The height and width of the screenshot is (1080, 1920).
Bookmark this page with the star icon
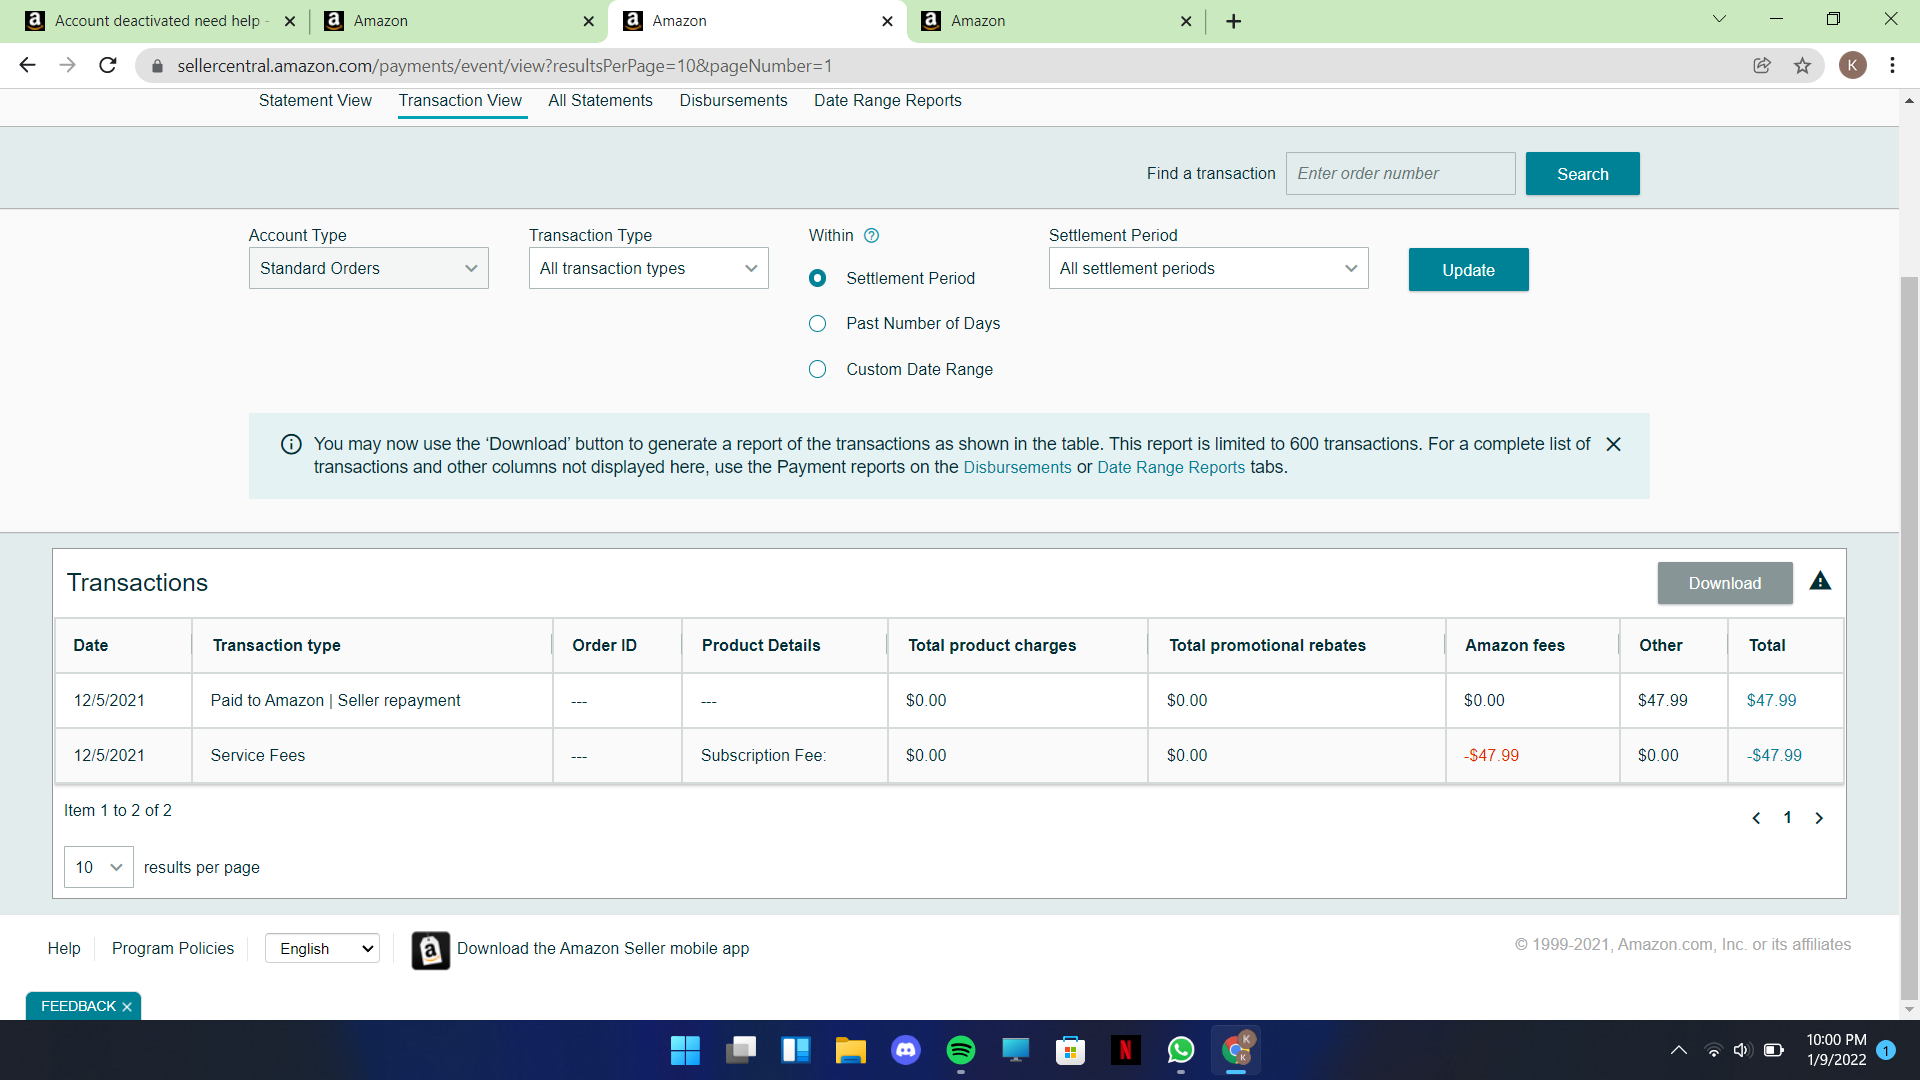coord(1802,65)
